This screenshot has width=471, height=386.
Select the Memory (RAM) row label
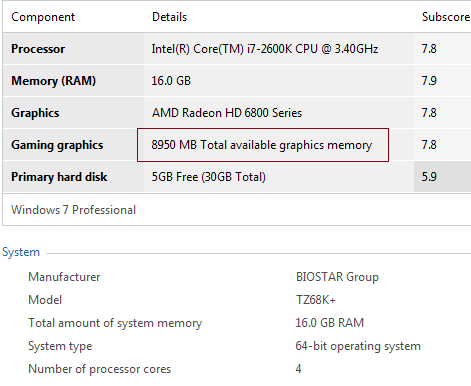pos(53,81)
